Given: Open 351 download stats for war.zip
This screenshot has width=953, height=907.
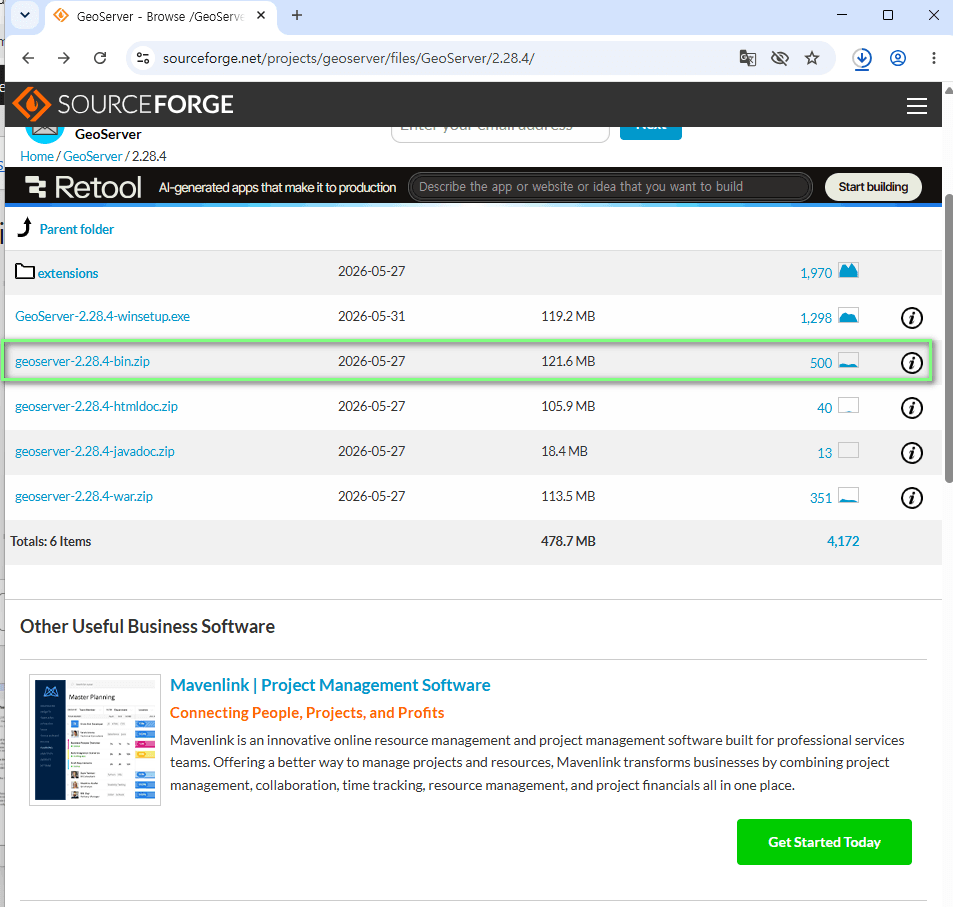Looking at the screenshot, I should (821, 498).
